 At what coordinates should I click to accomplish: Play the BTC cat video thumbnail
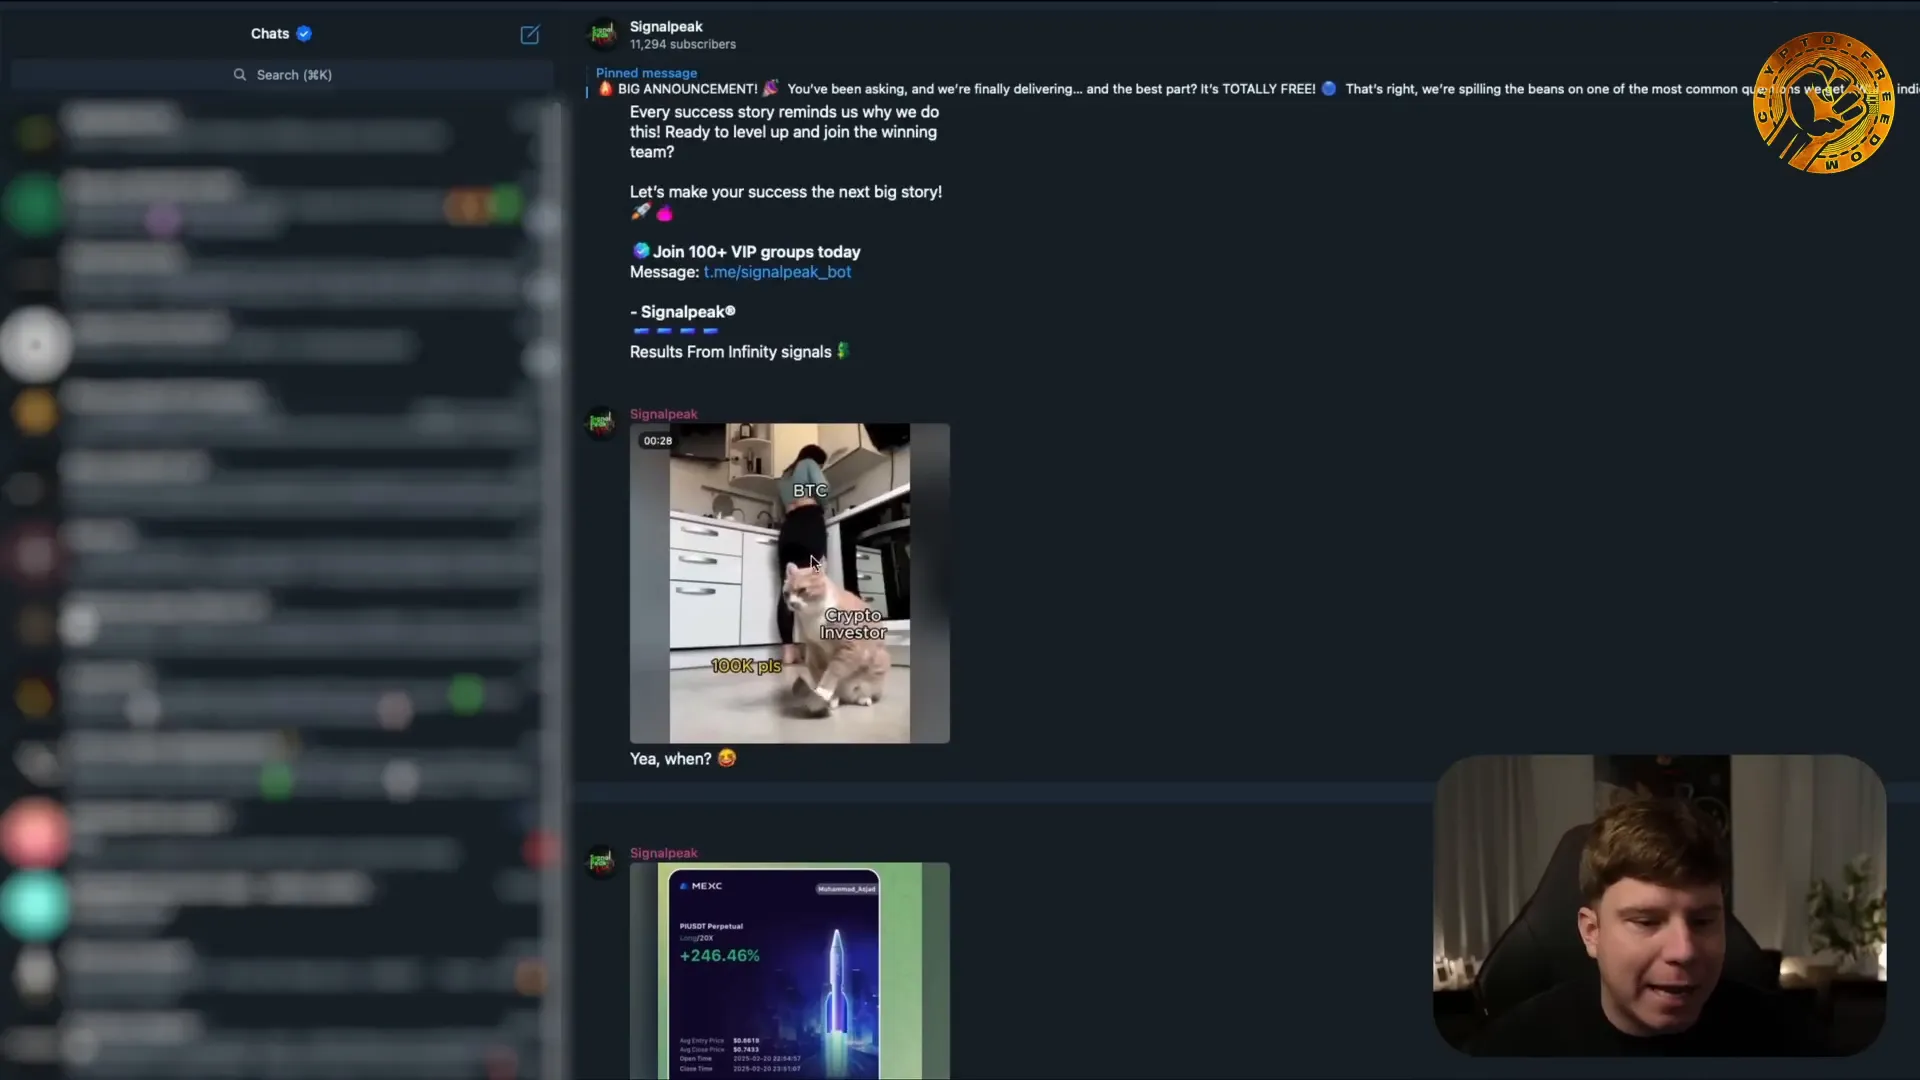click(x=790, y=583)
